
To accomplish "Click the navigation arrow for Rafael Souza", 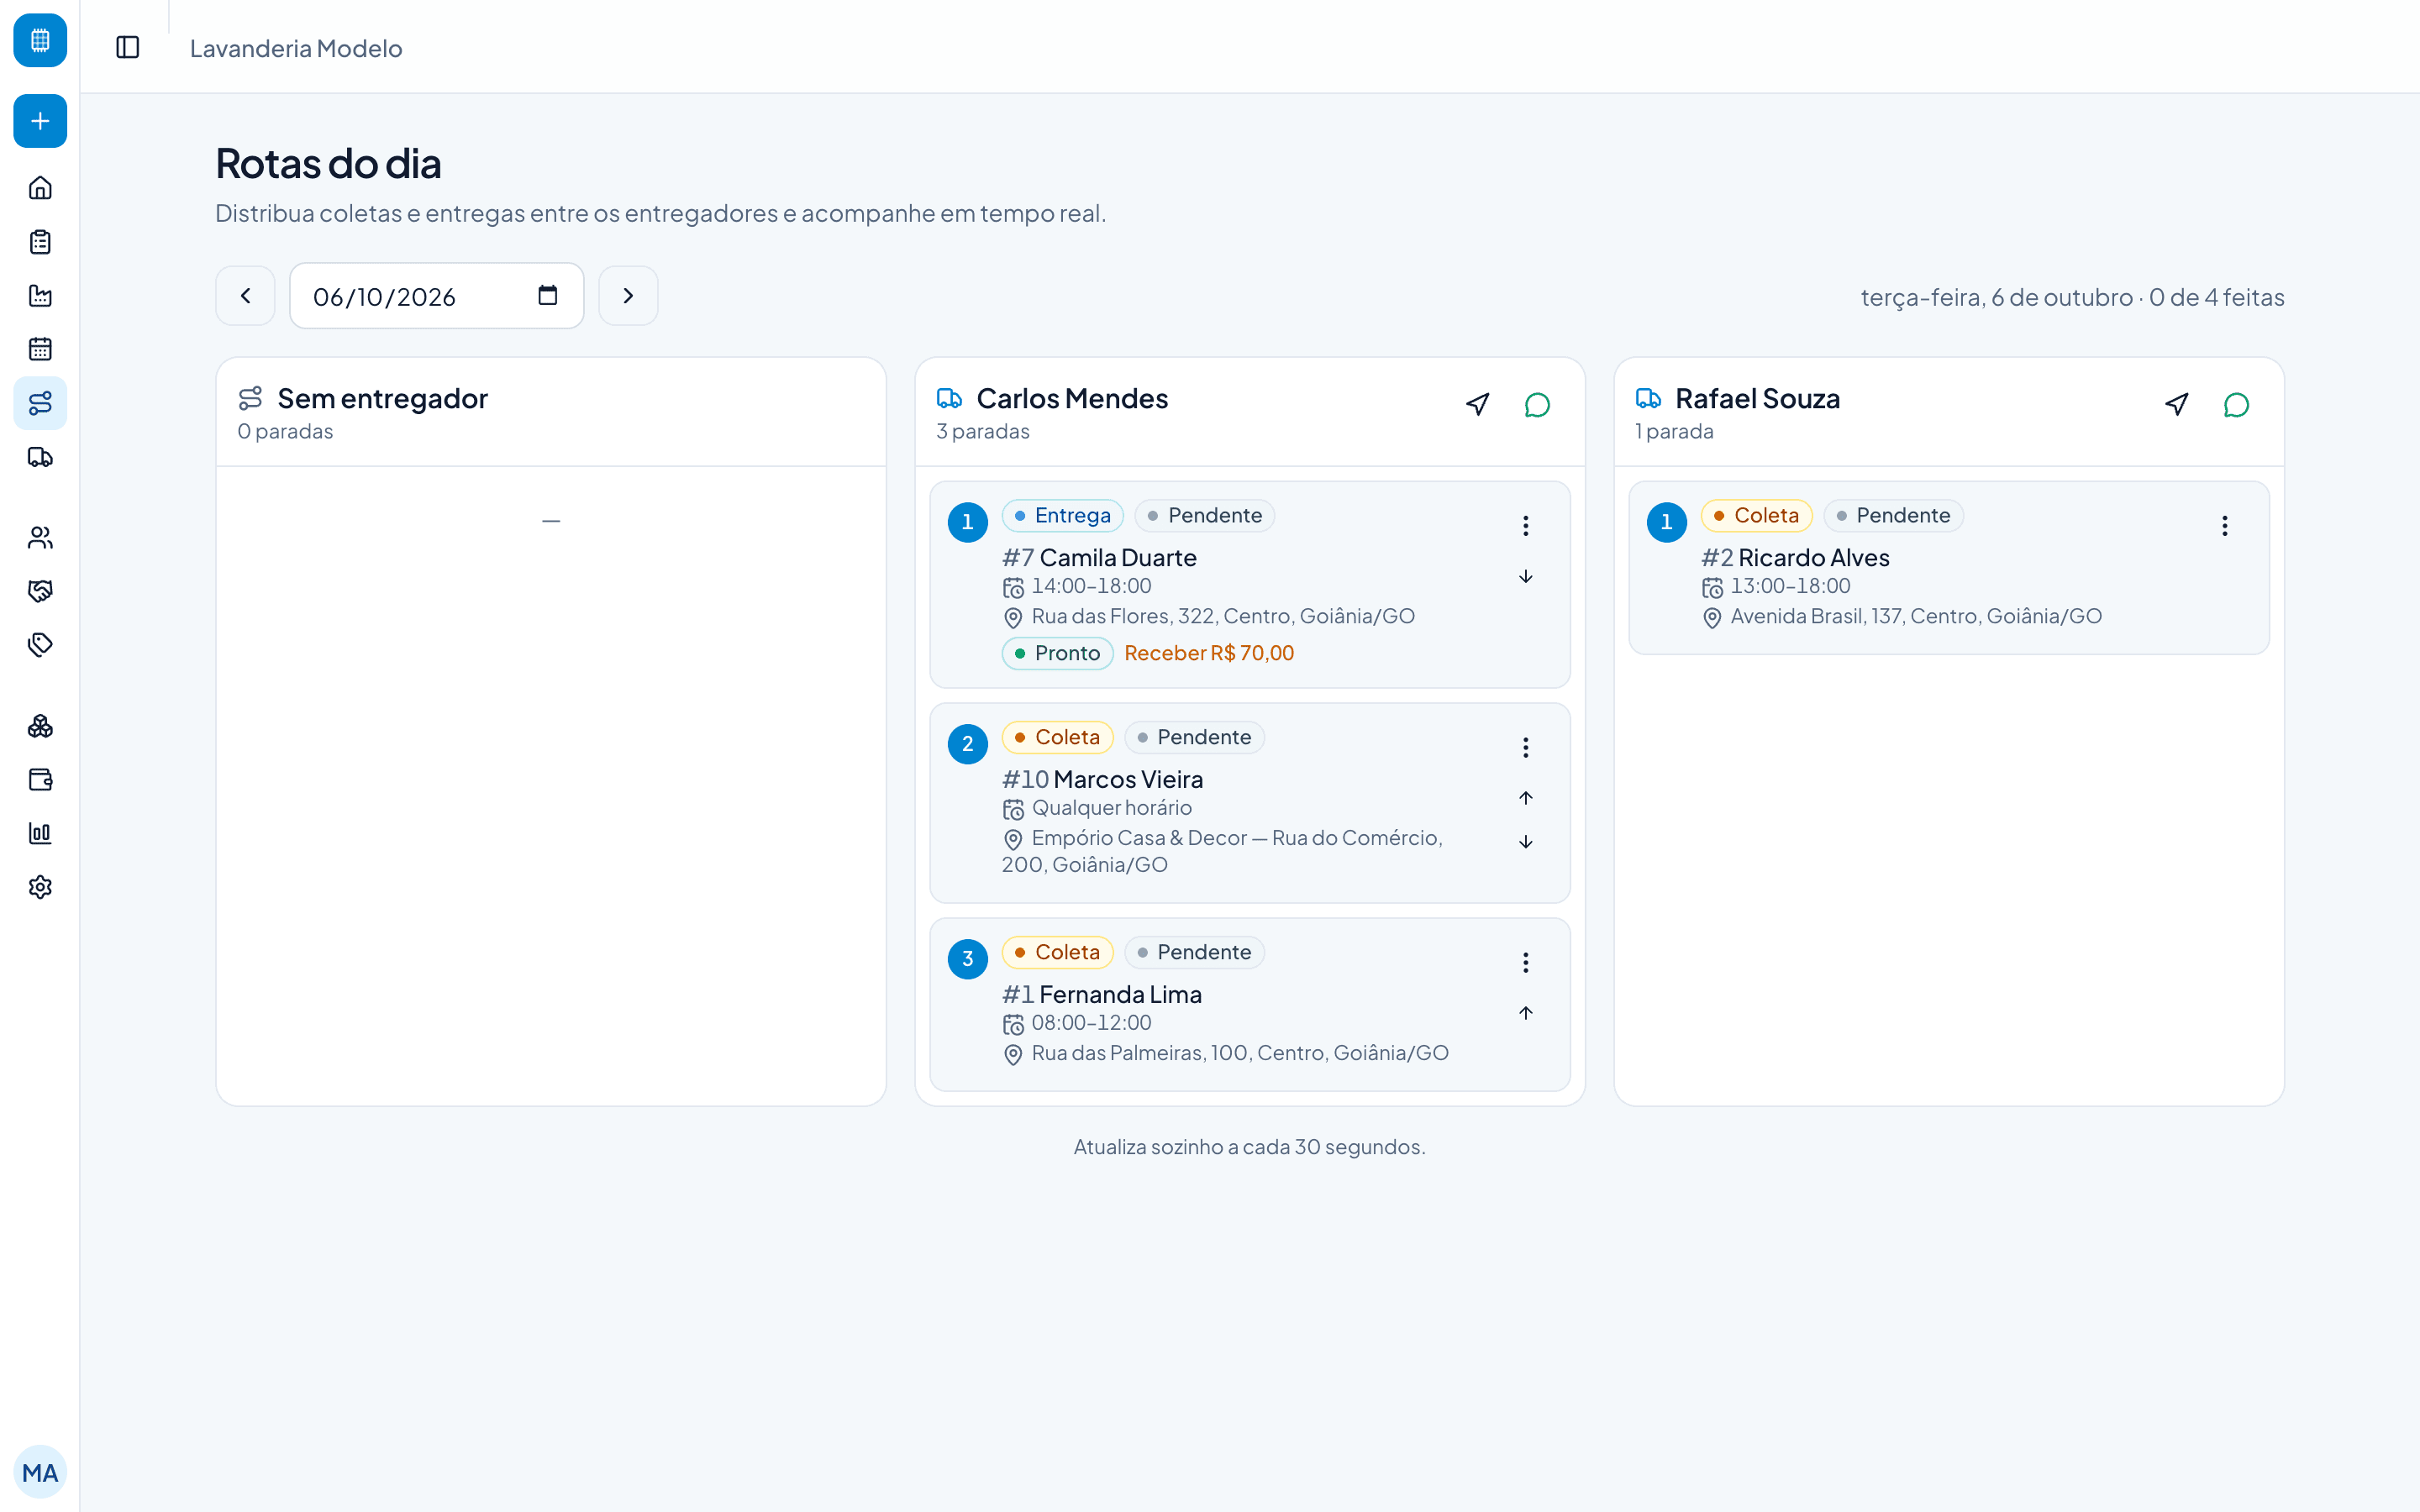I will 2177,404.
